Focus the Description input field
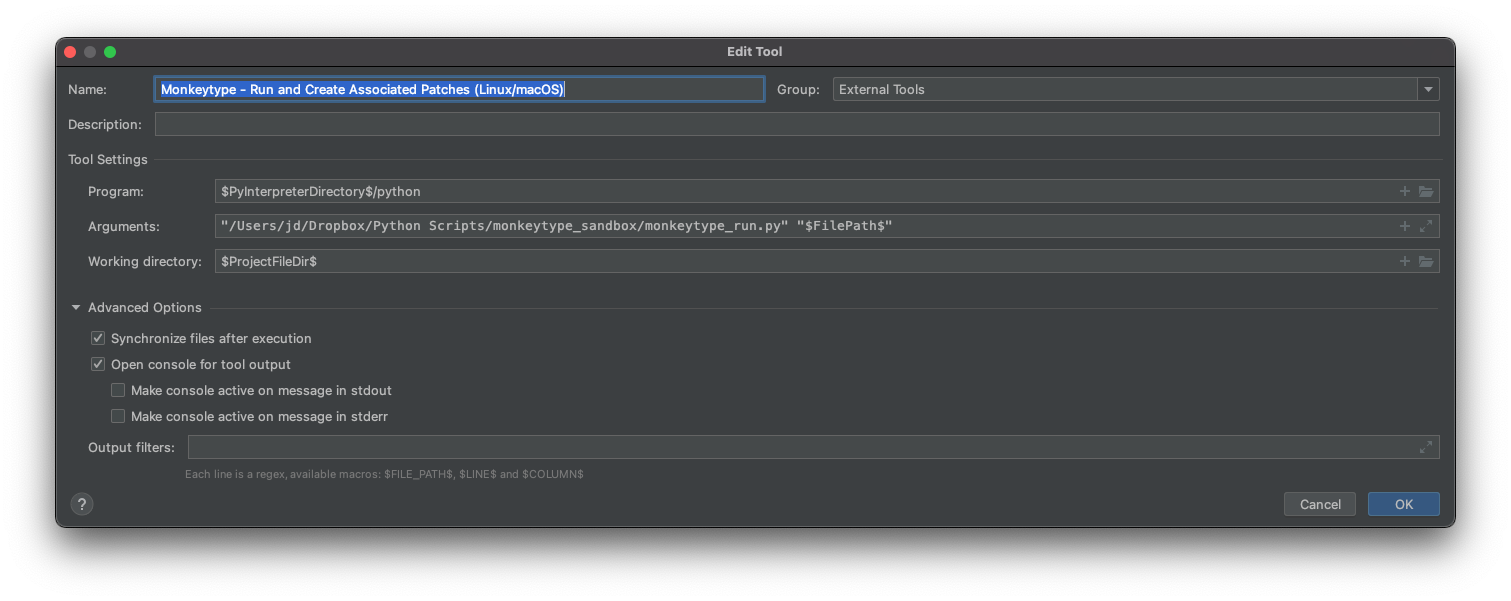The width and height of the screenshot is (1511, 601). coord(797,124)
